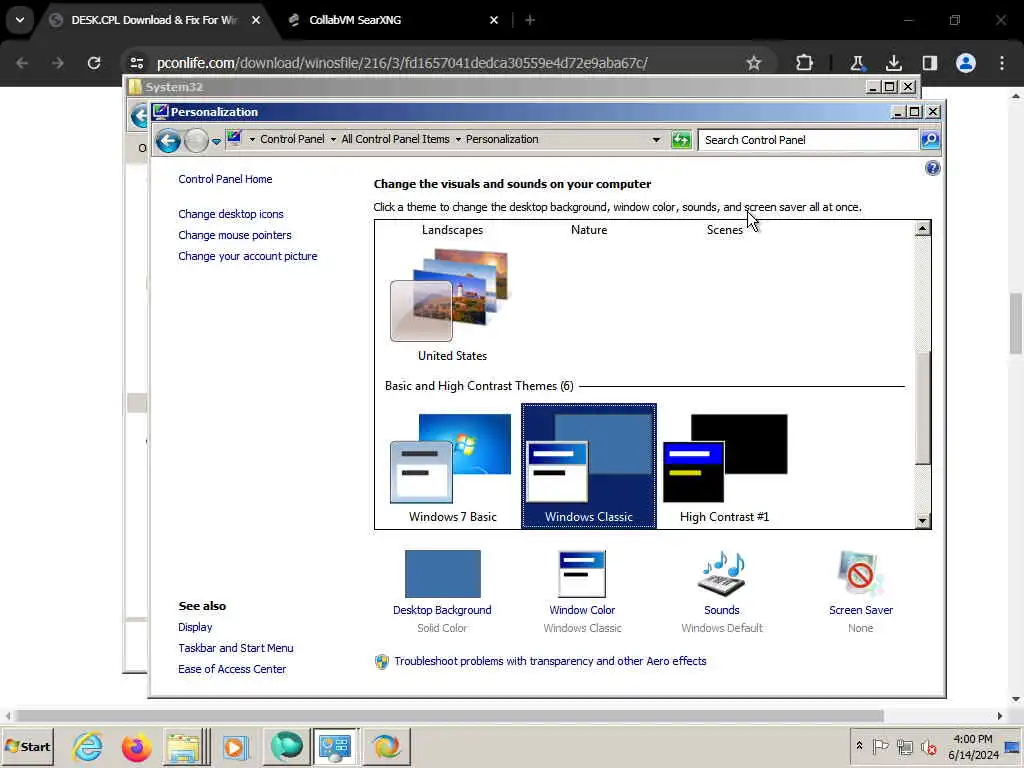Screen dimensions: 1024x768
Task: Open browser Downloads icon
Action: coord(893,63)
